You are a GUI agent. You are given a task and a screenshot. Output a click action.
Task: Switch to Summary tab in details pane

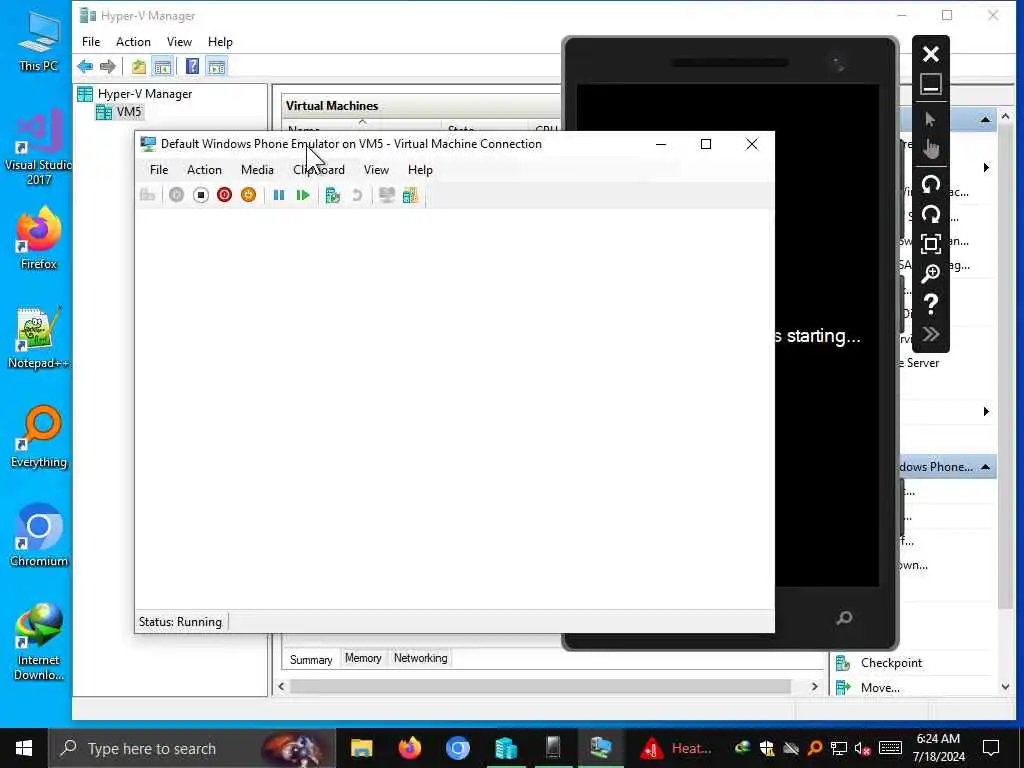pyautogui.click(x=311, y=660)
